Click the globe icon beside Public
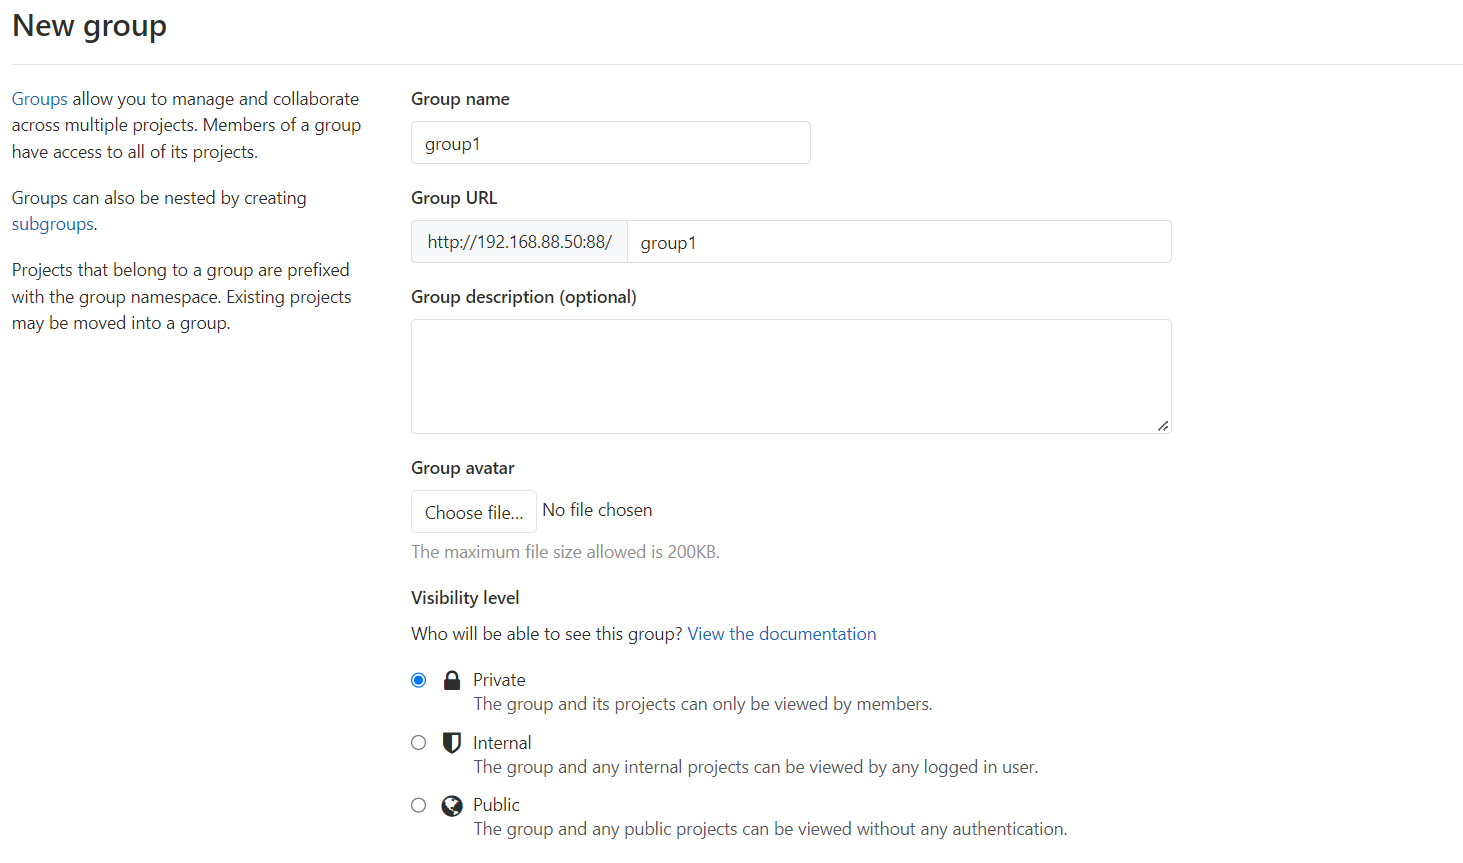The height and width of the screenshot is (863, 1463). pyautogui.click(x=452, y=806)
